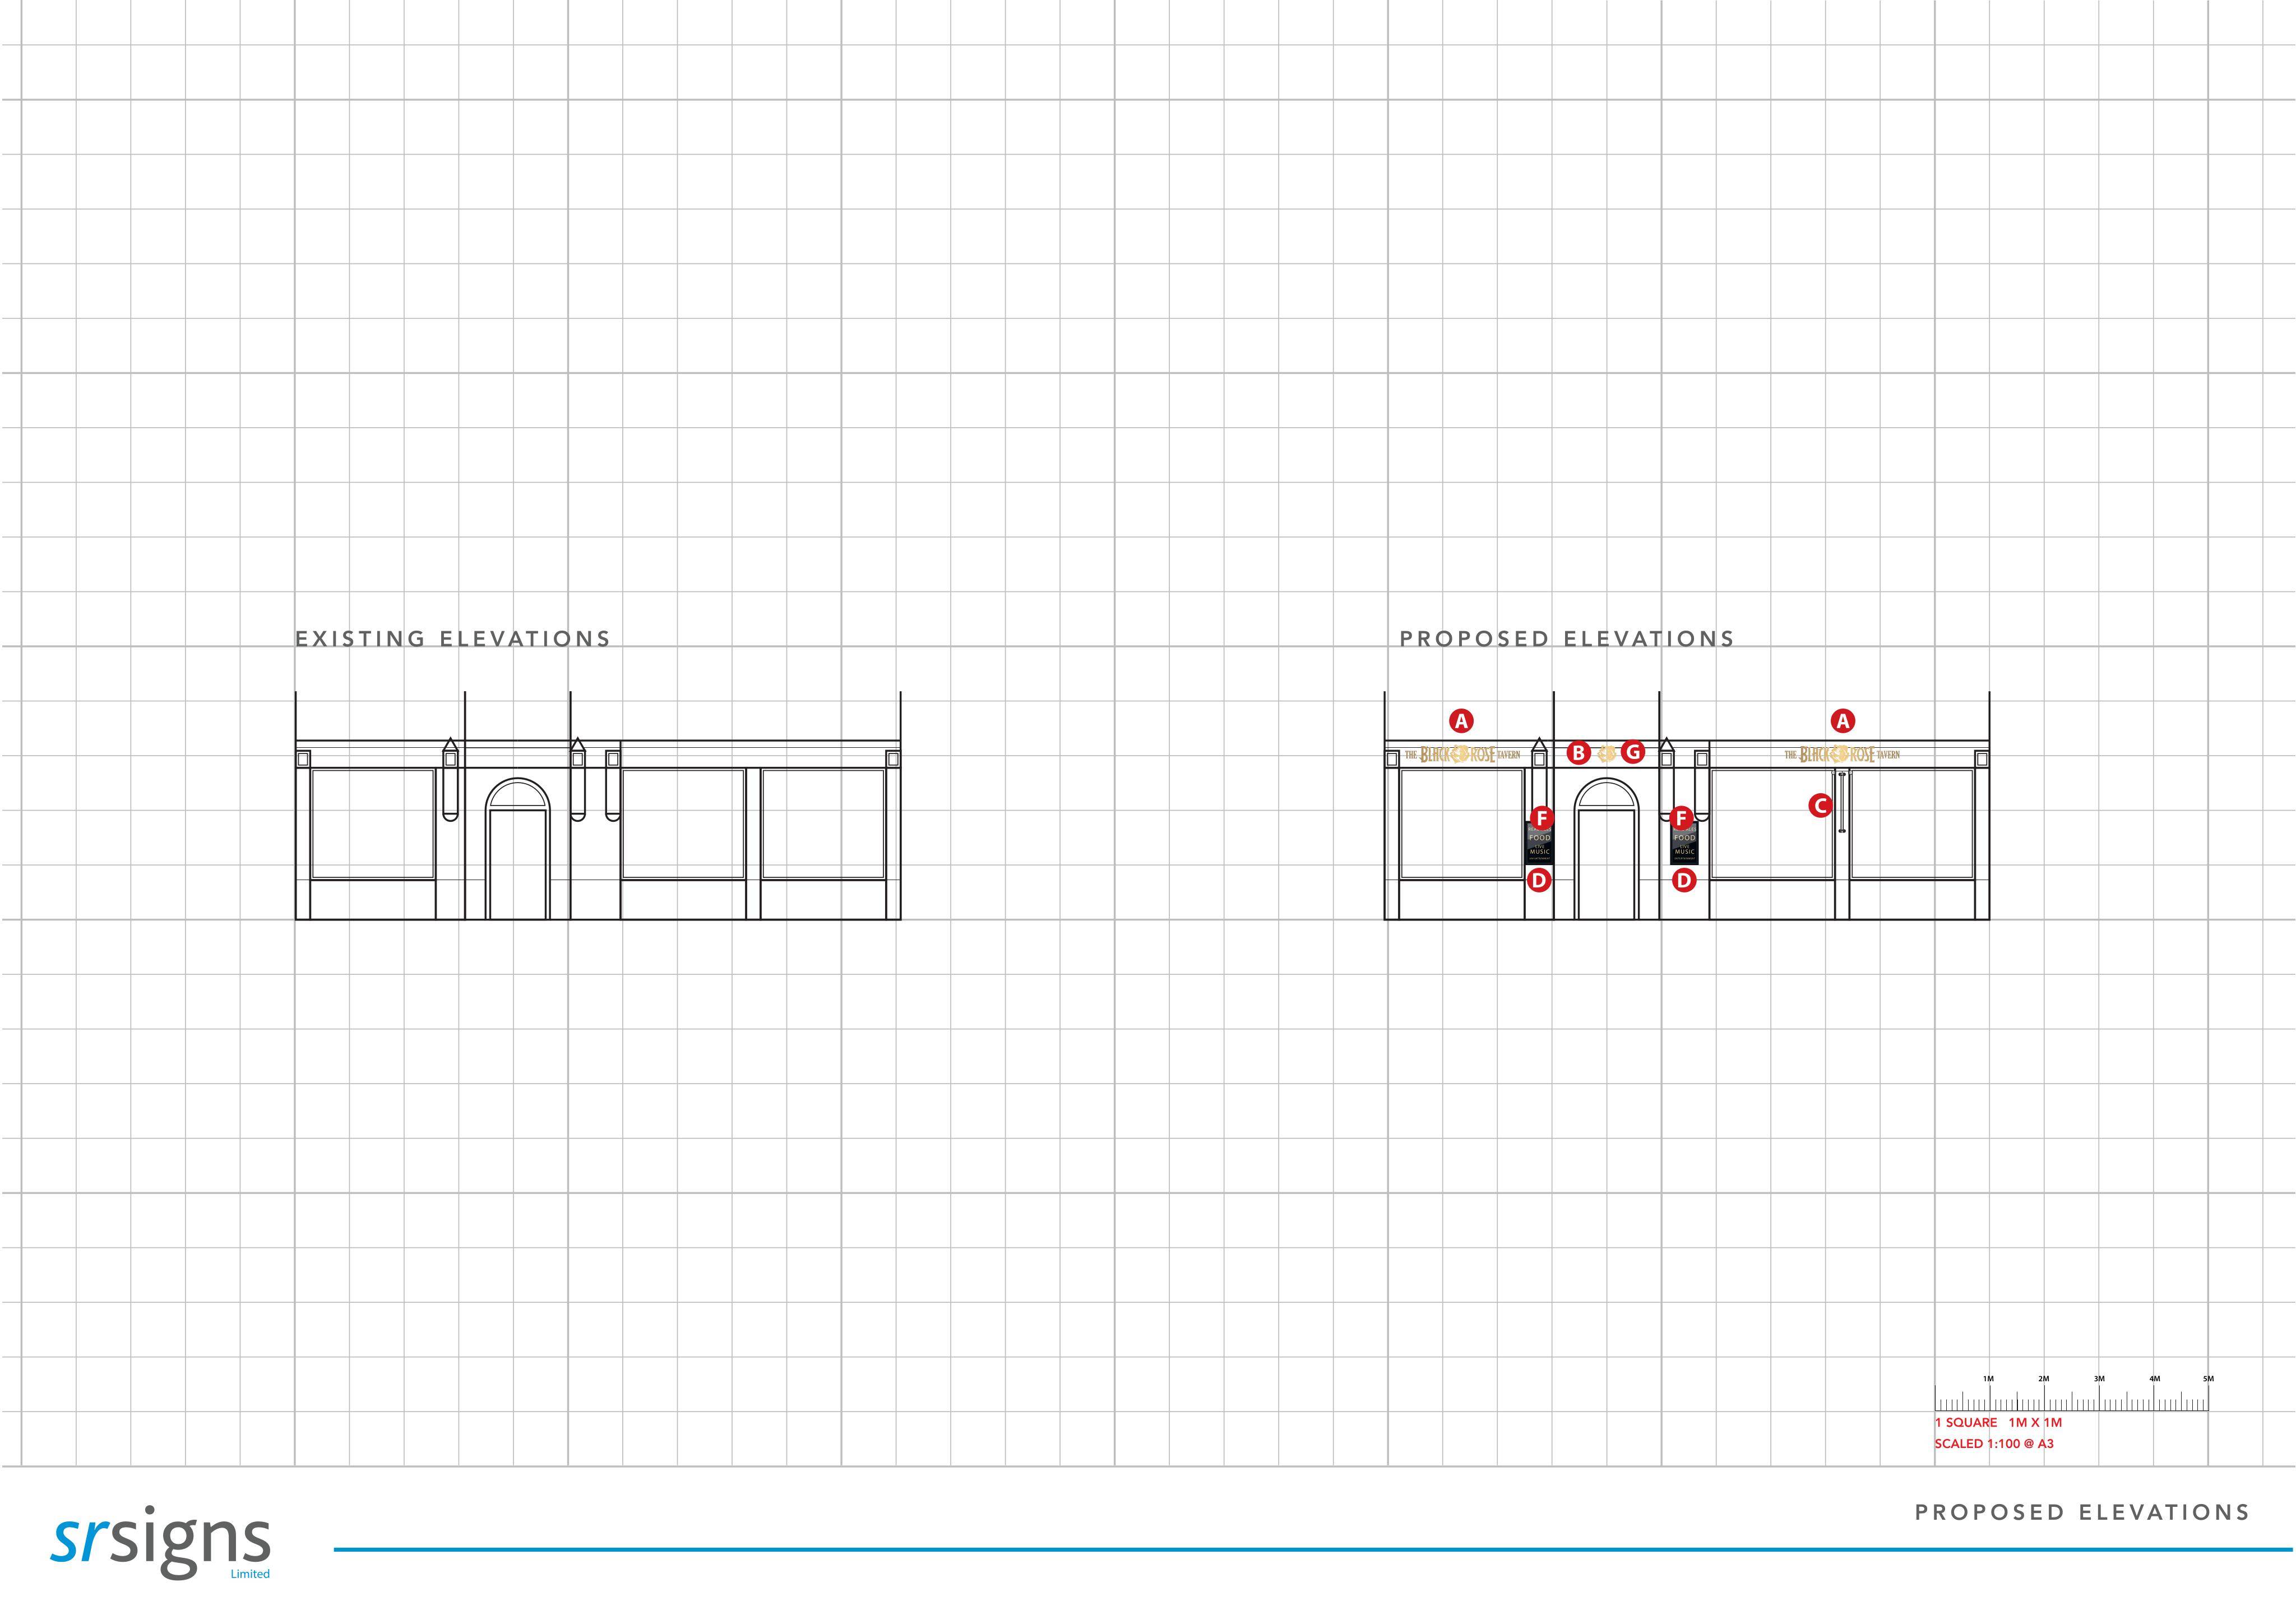Viewport: 2296px width, 1624px height.
Task: Click the 1M label on the scale bar
Action: coord(1989,1379)
